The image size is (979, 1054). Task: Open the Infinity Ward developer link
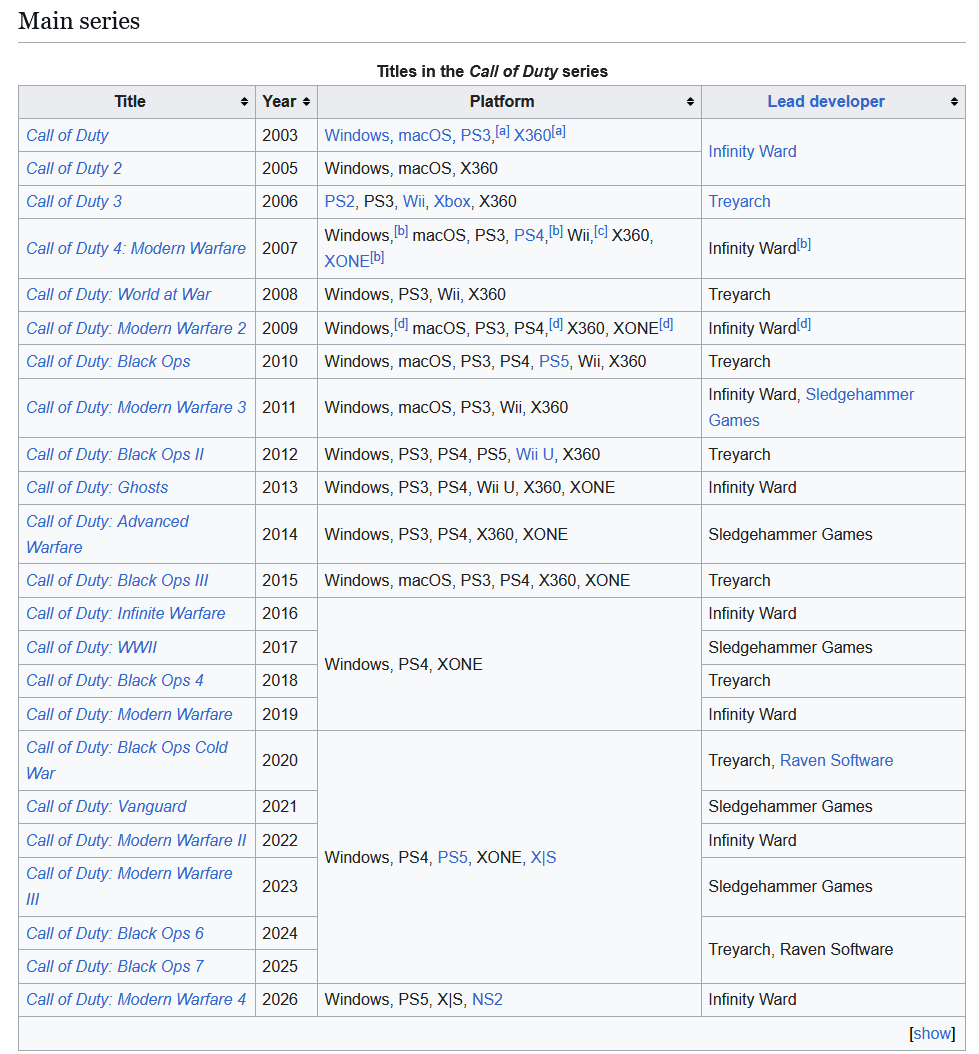pyautogui.click(x=752, y=151)
